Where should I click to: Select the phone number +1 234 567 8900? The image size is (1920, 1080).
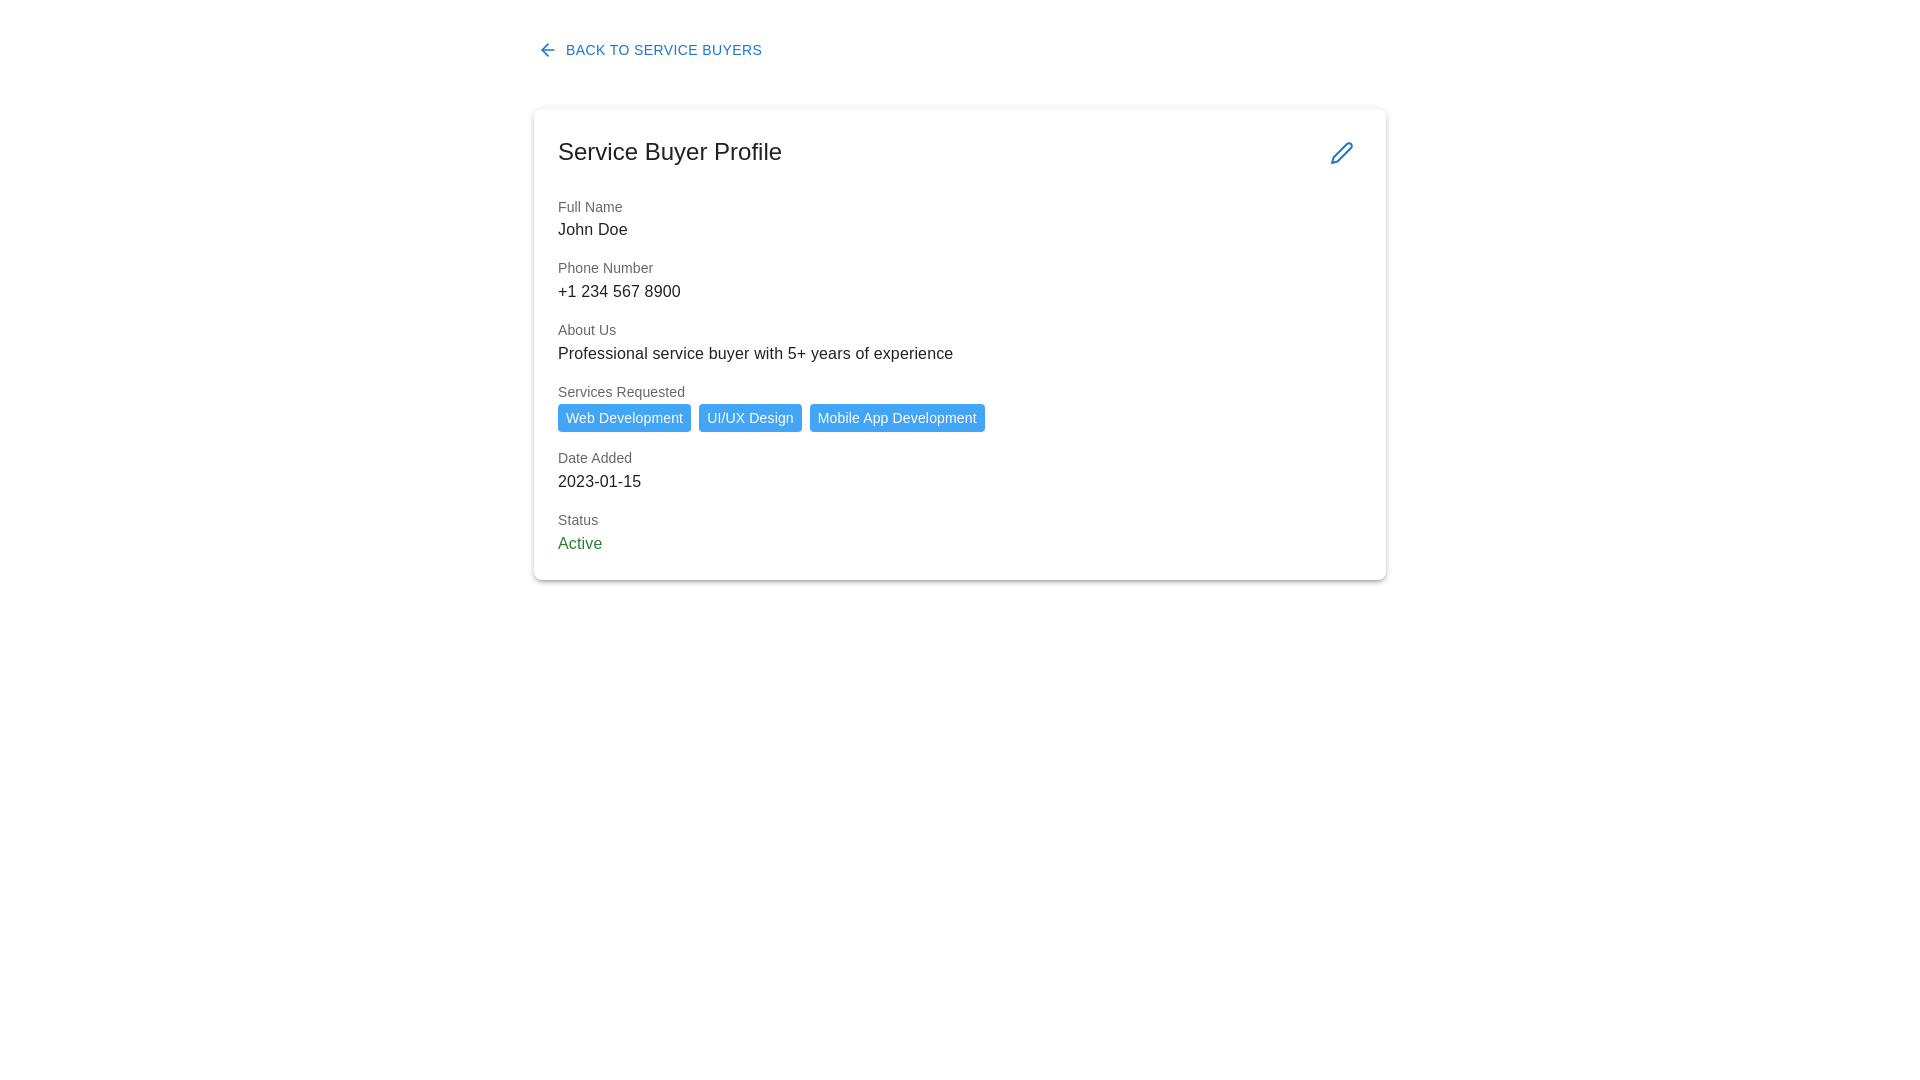[x=618, y=291]
